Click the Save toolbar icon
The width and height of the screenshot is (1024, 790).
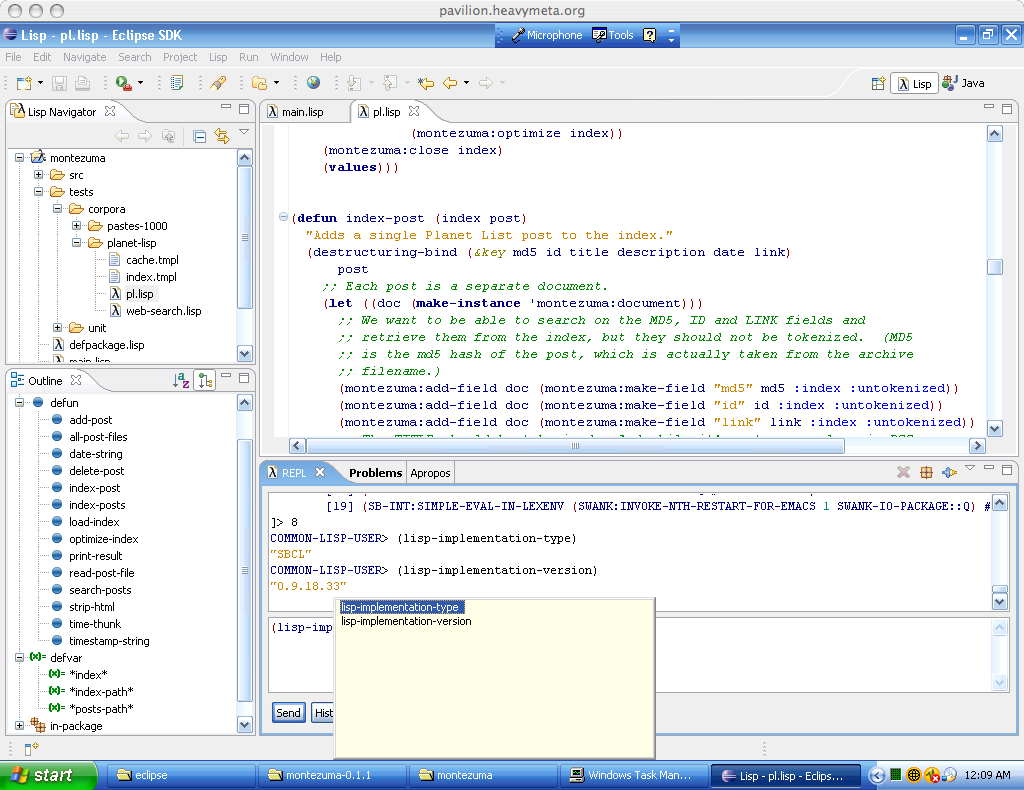point(59,83)
